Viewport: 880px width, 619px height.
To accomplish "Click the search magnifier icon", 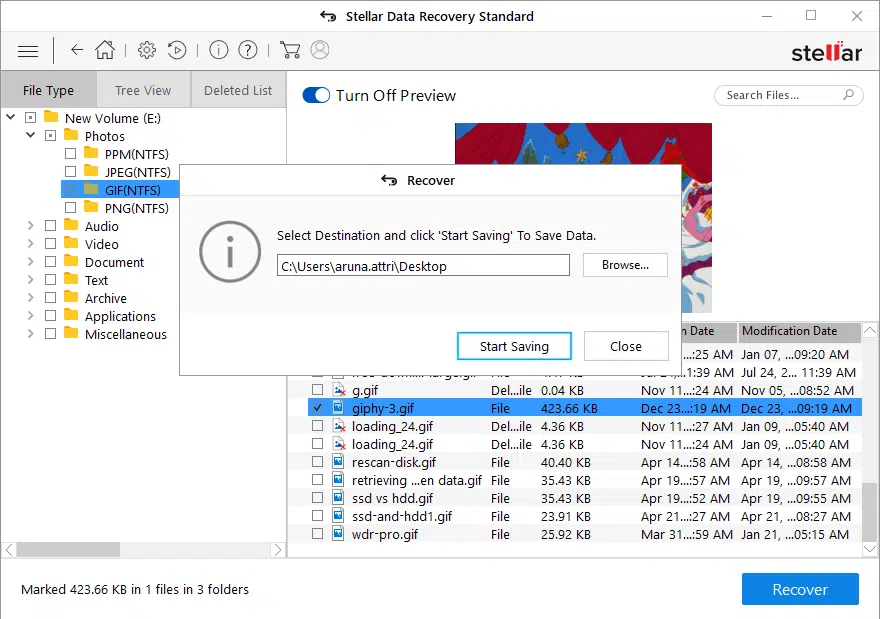I will pyautogui.click(x=849, y=95).
